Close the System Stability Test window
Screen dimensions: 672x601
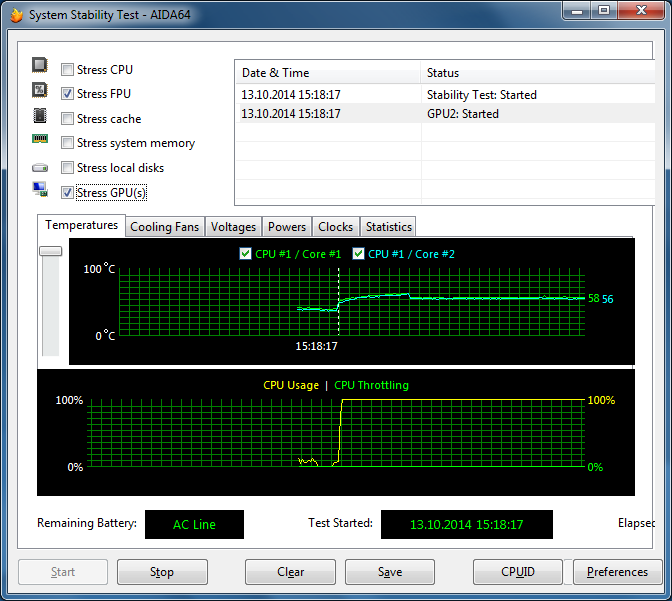pos(641,11)
